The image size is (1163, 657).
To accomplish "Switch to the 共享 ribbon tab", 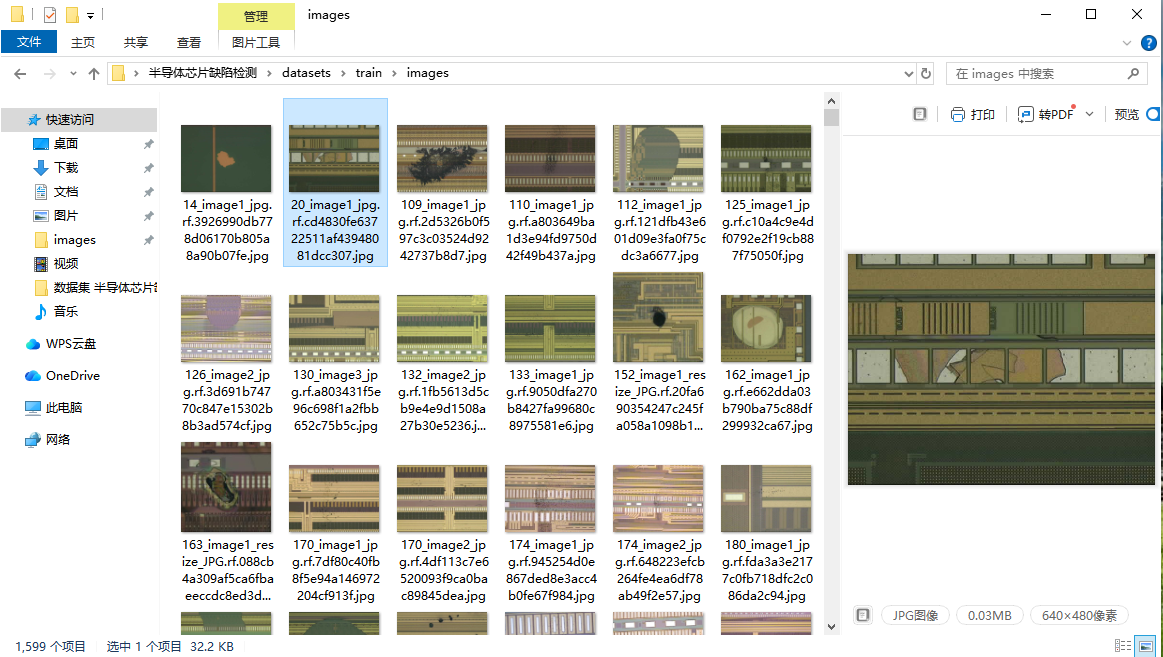I will [136, 42].
